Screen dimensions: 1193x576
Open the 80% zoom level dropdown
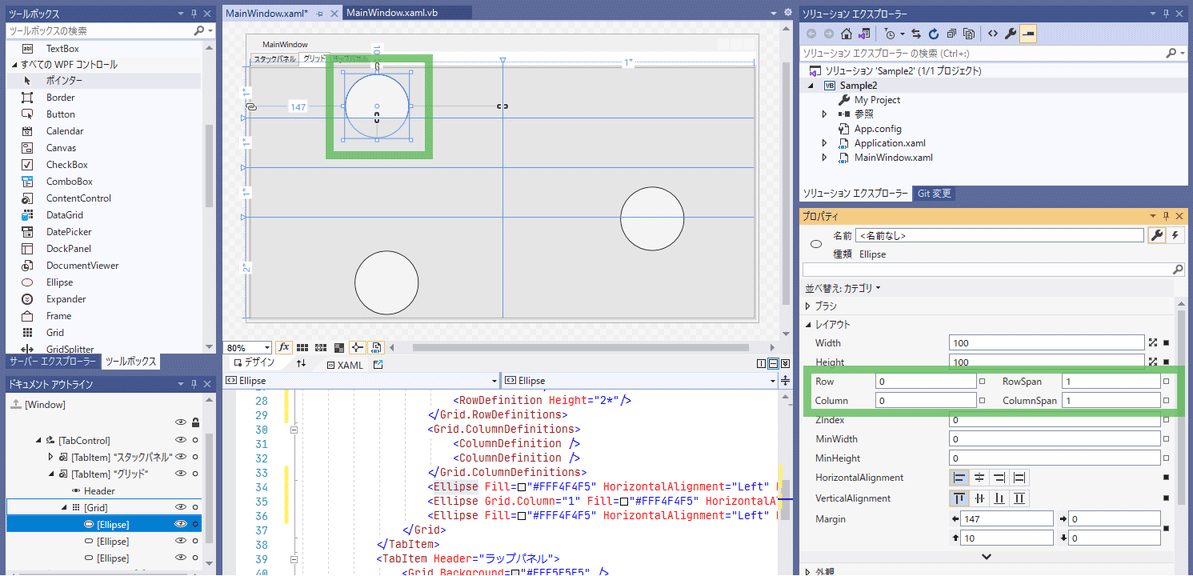click(266, 348)
